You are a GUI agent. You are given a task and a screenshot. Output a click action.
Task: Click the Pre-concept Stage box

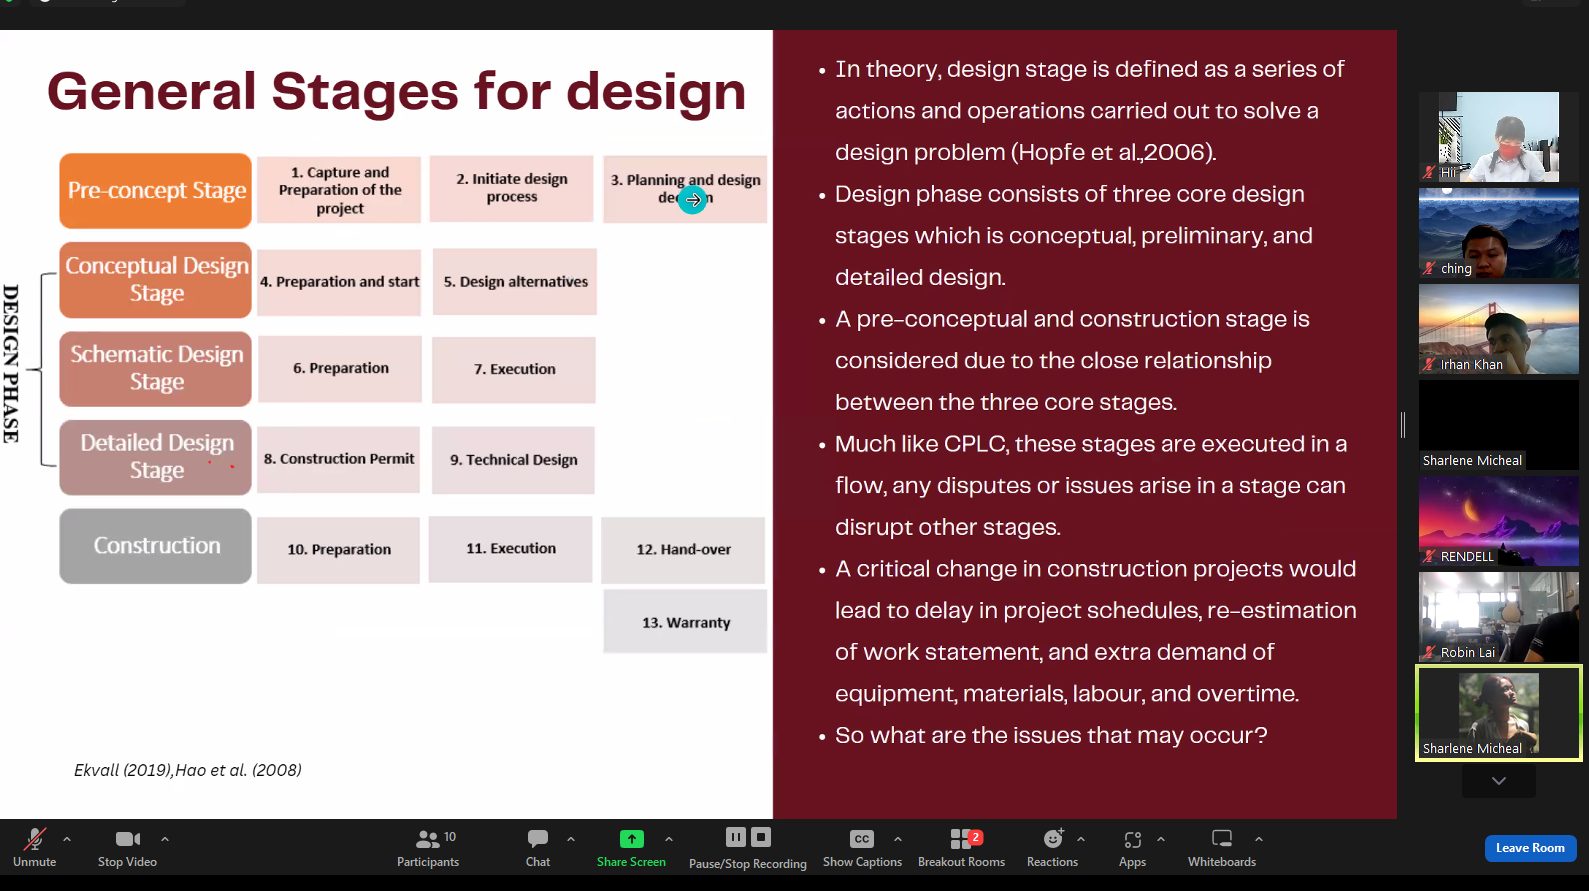point(155,190)
